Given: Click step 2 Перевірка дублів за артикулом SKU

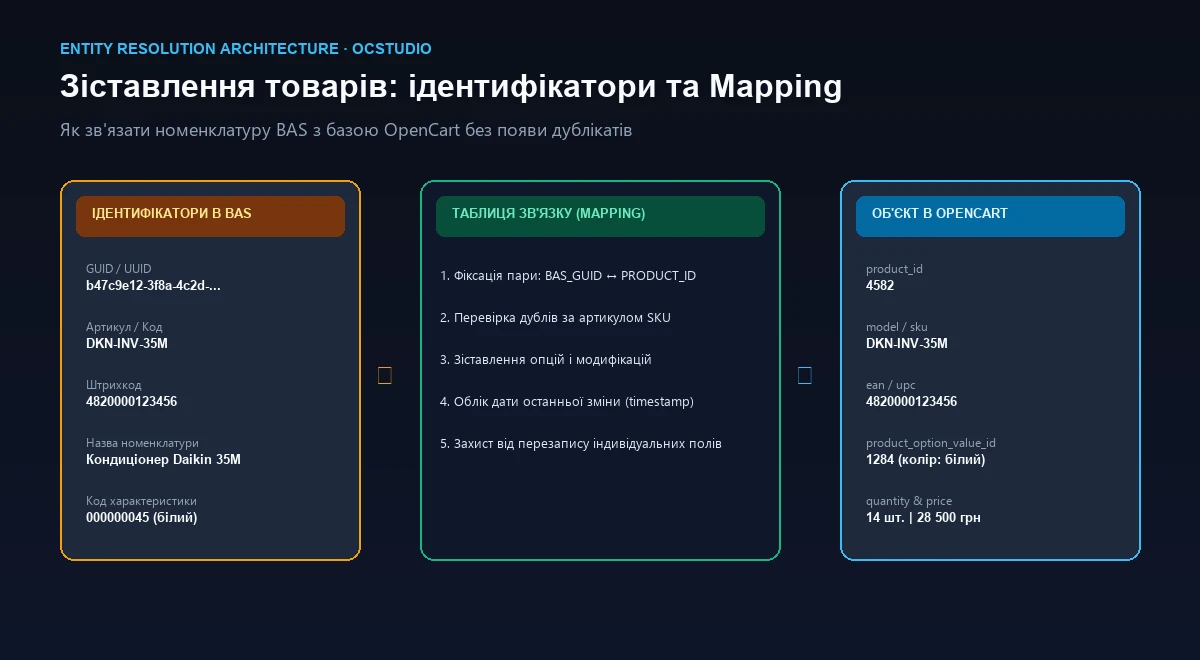Looking at the screenshot, I should (x=555, y=317).
